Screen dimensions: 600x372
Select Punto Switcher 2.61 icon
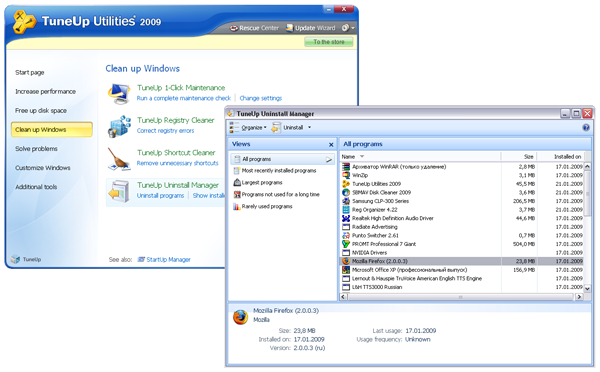tap(346, 236)
